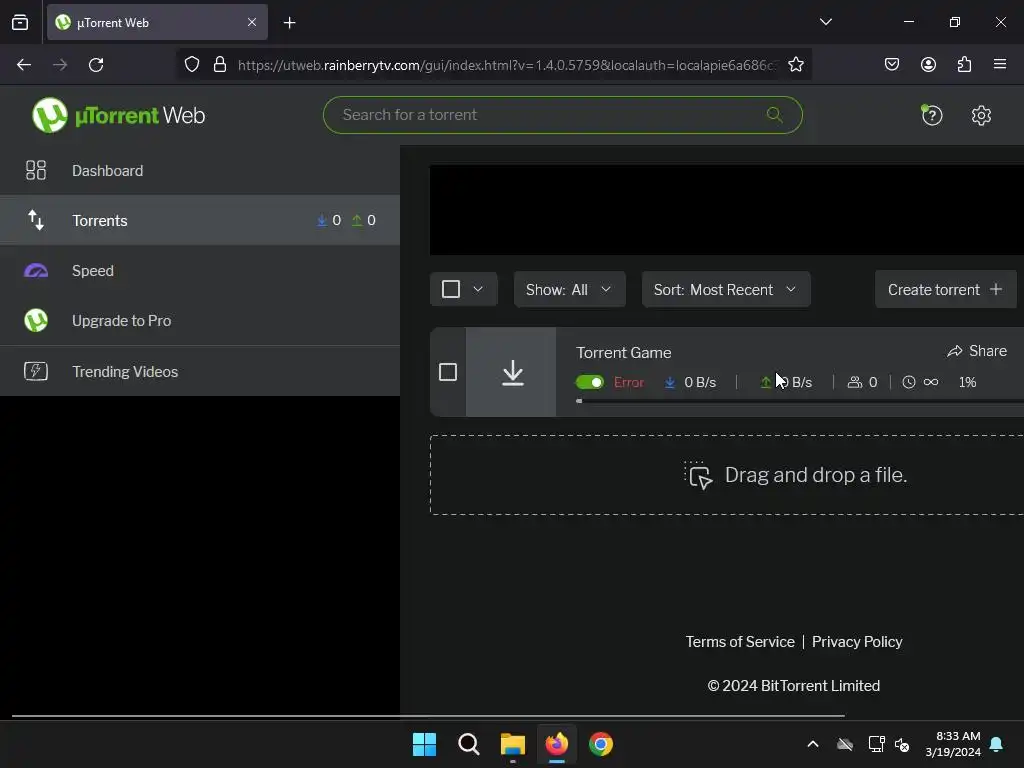Open the taskbar clock and date

pos(953,744)
